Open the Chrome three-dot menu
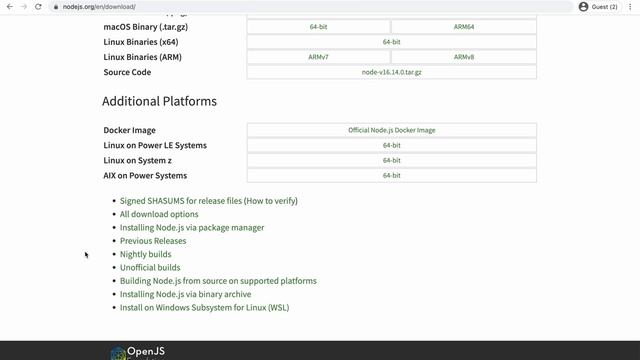640x360 pixels. pyautogui.click(x=630, y=7)
